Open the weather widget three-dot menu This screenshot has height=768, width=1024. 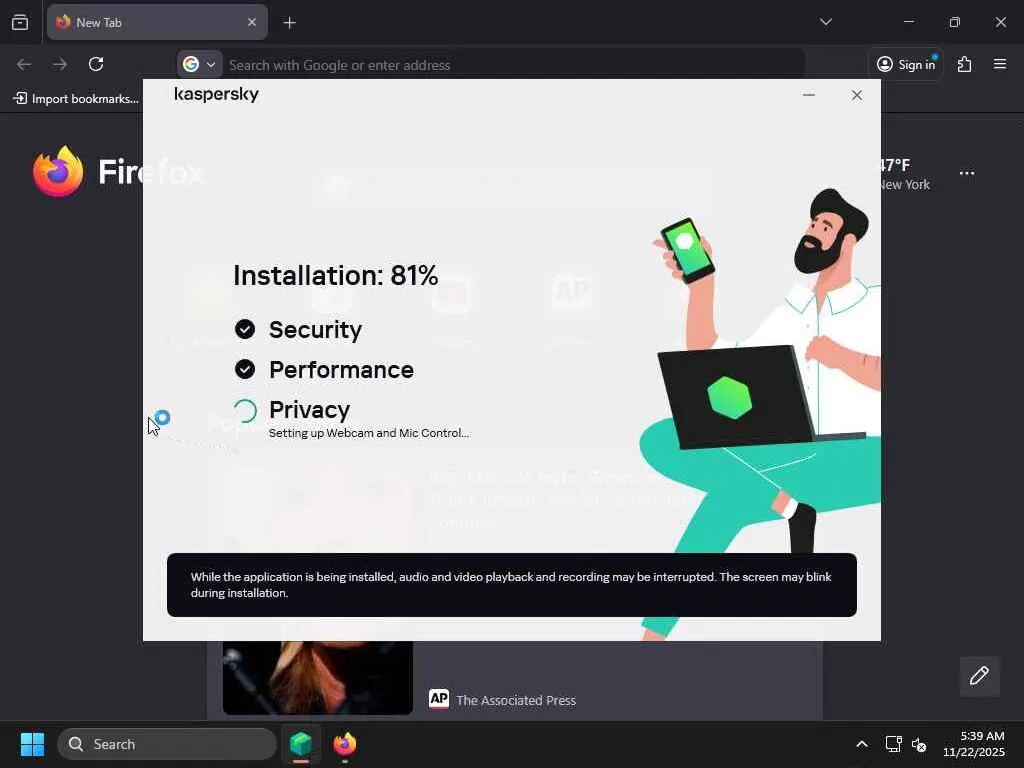coord(967,173)
